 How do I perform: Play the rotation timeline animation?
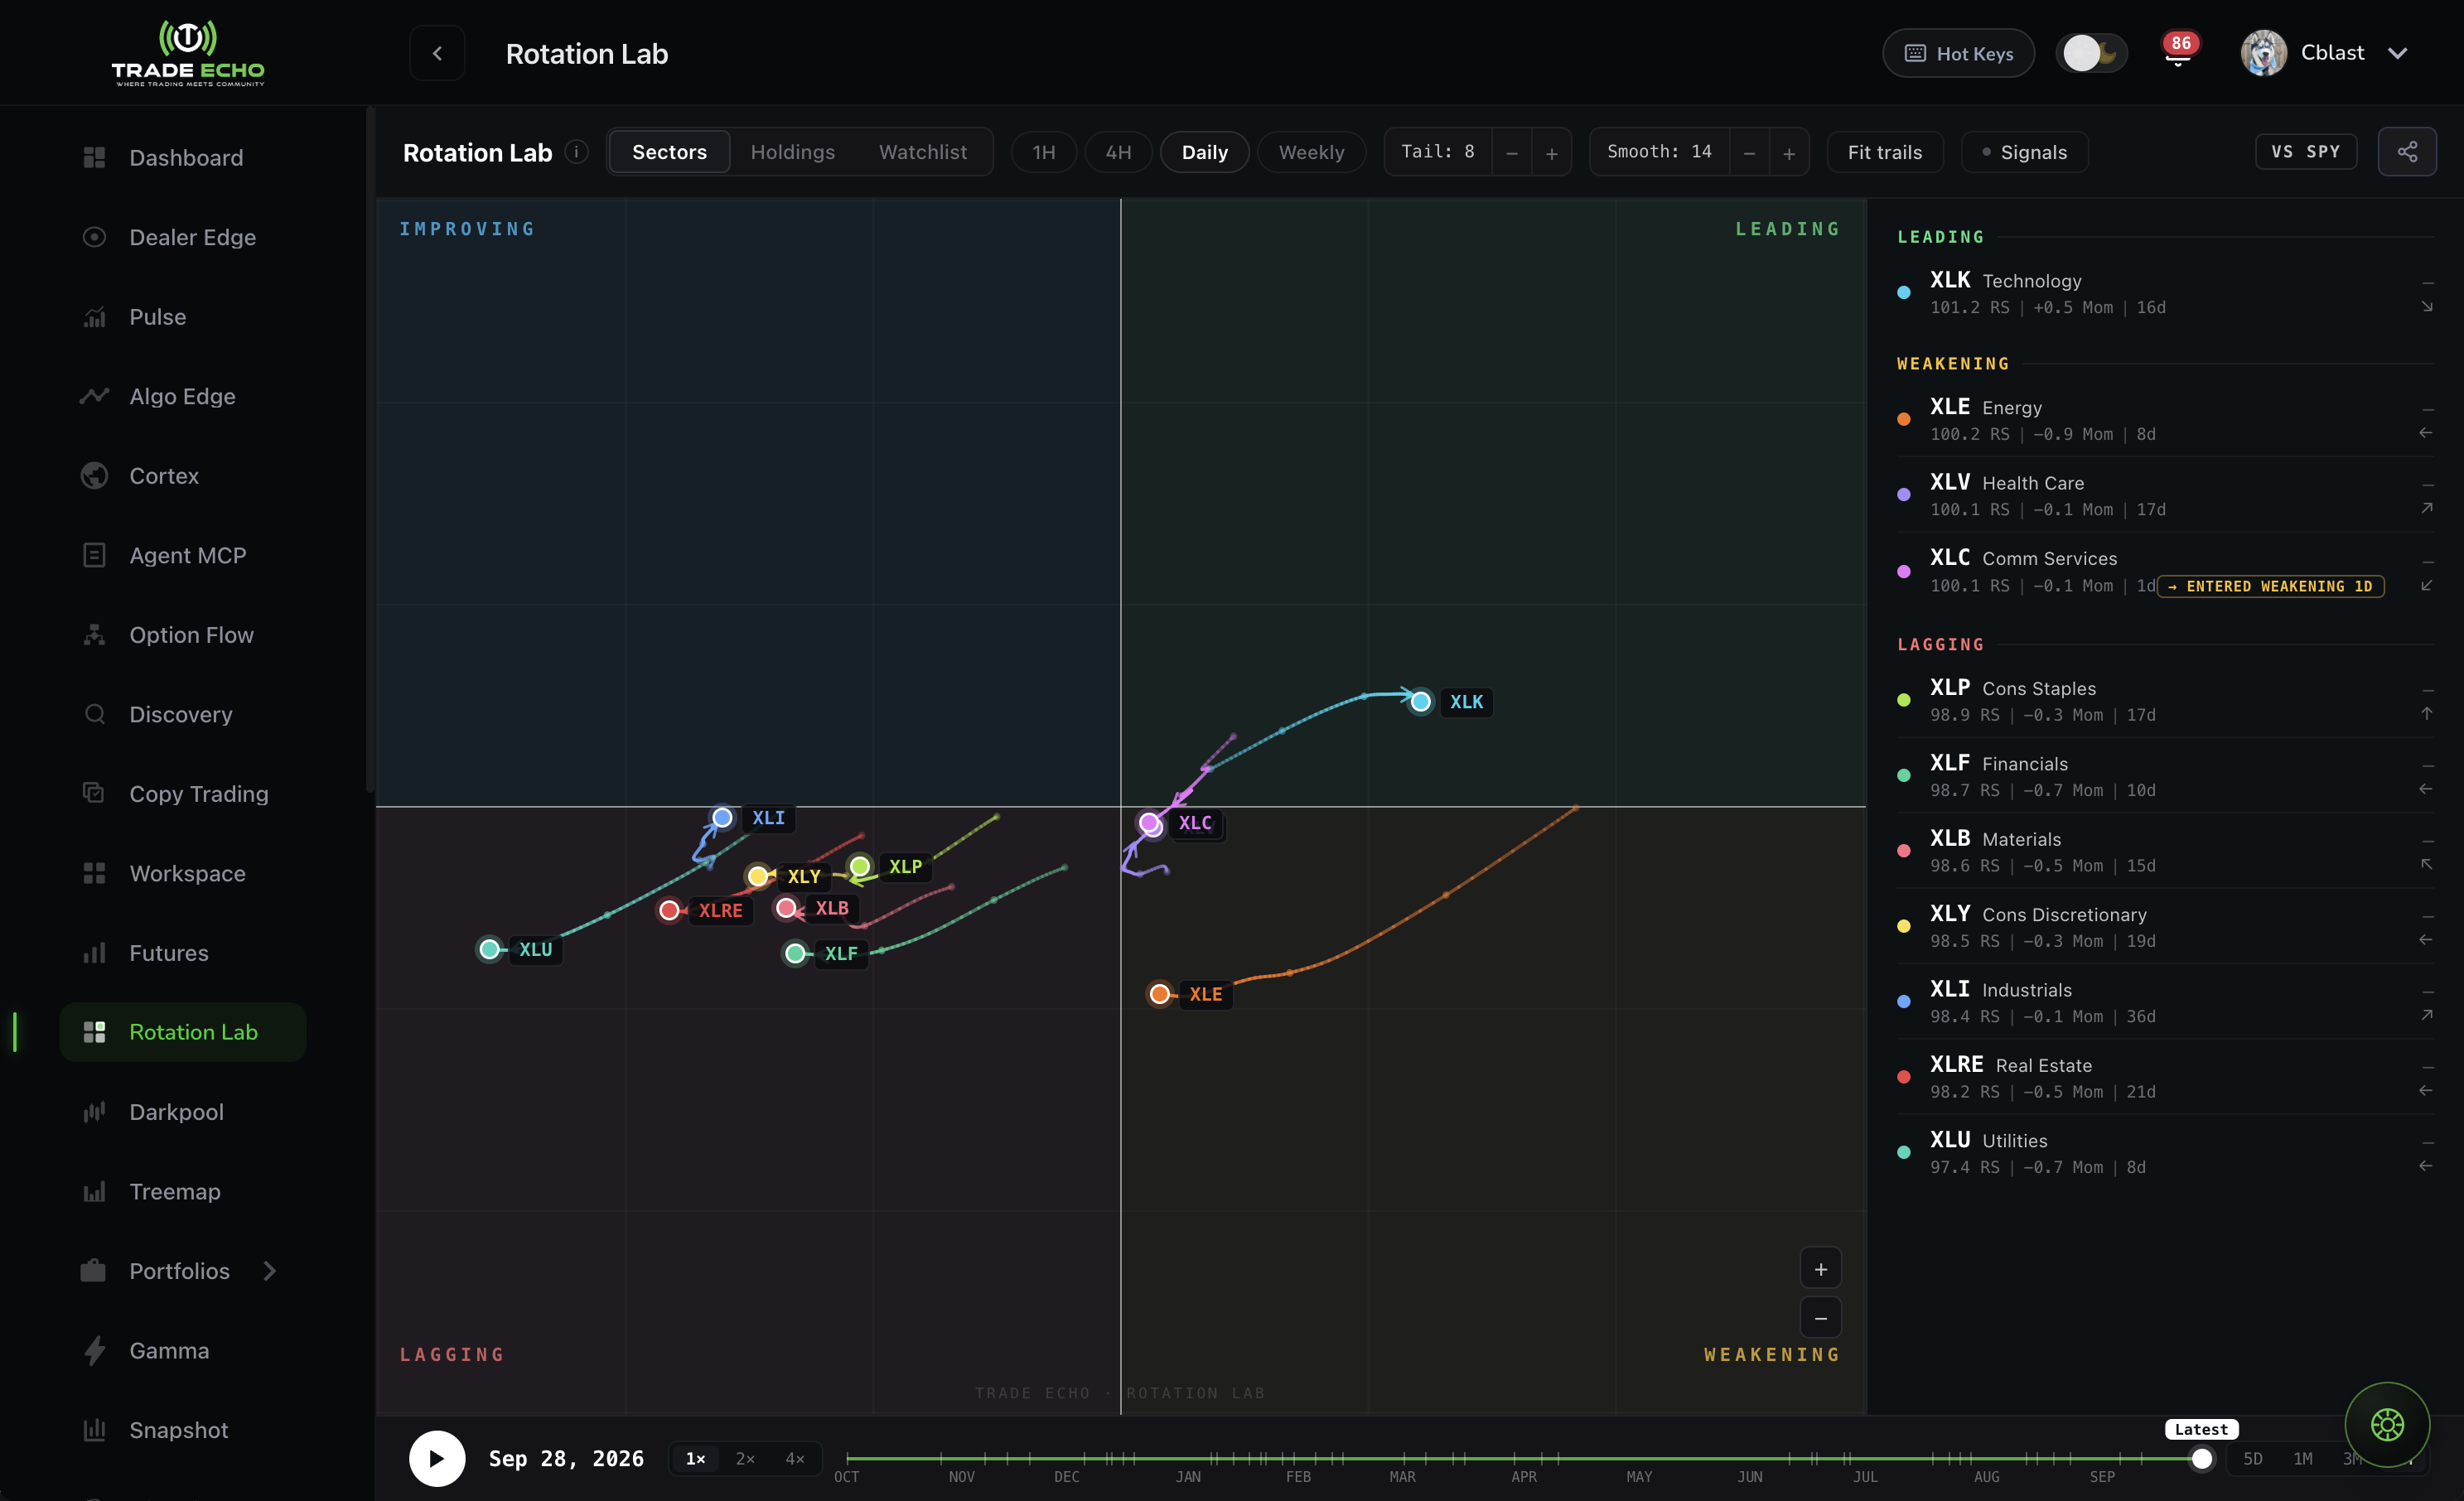click(x=437, y=1458)
